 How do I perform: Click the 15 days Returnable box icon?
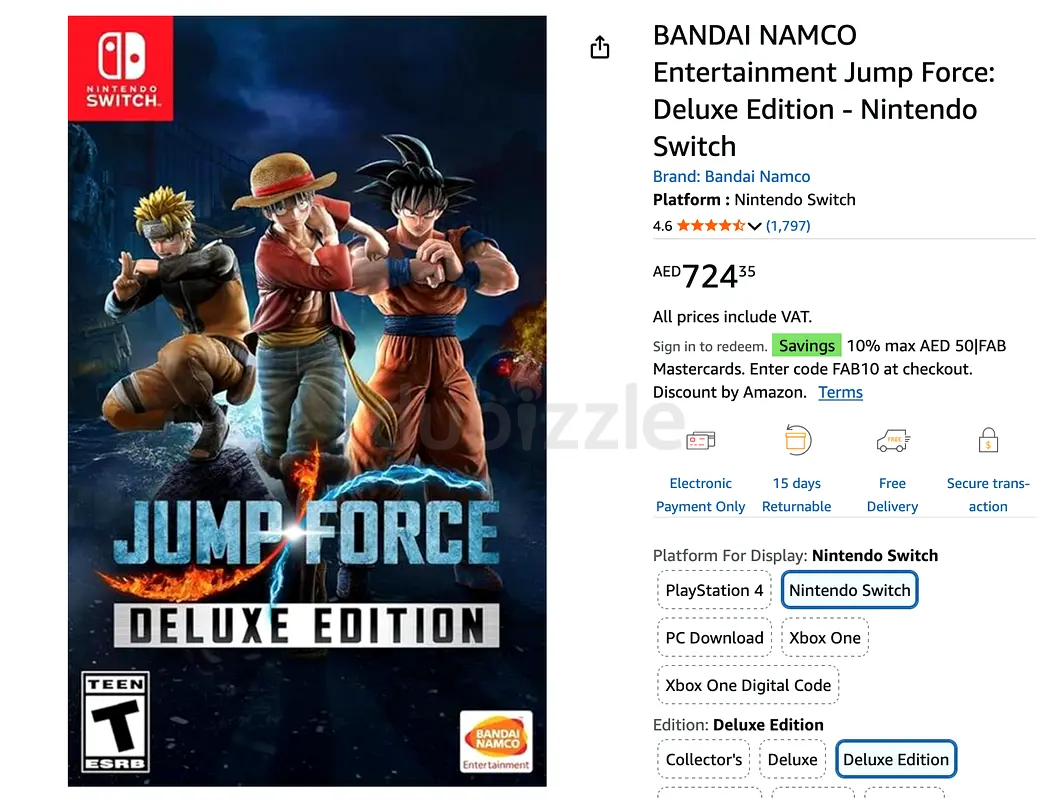(x=797, y=441)
